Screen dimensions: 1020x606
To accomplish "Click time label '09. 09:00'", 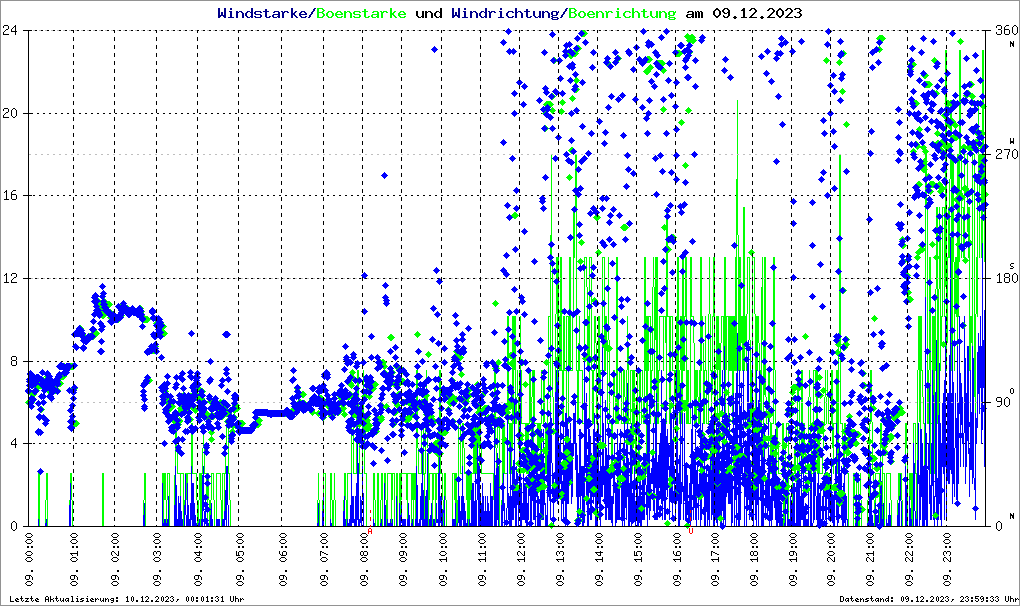I will tap(403, 559).
